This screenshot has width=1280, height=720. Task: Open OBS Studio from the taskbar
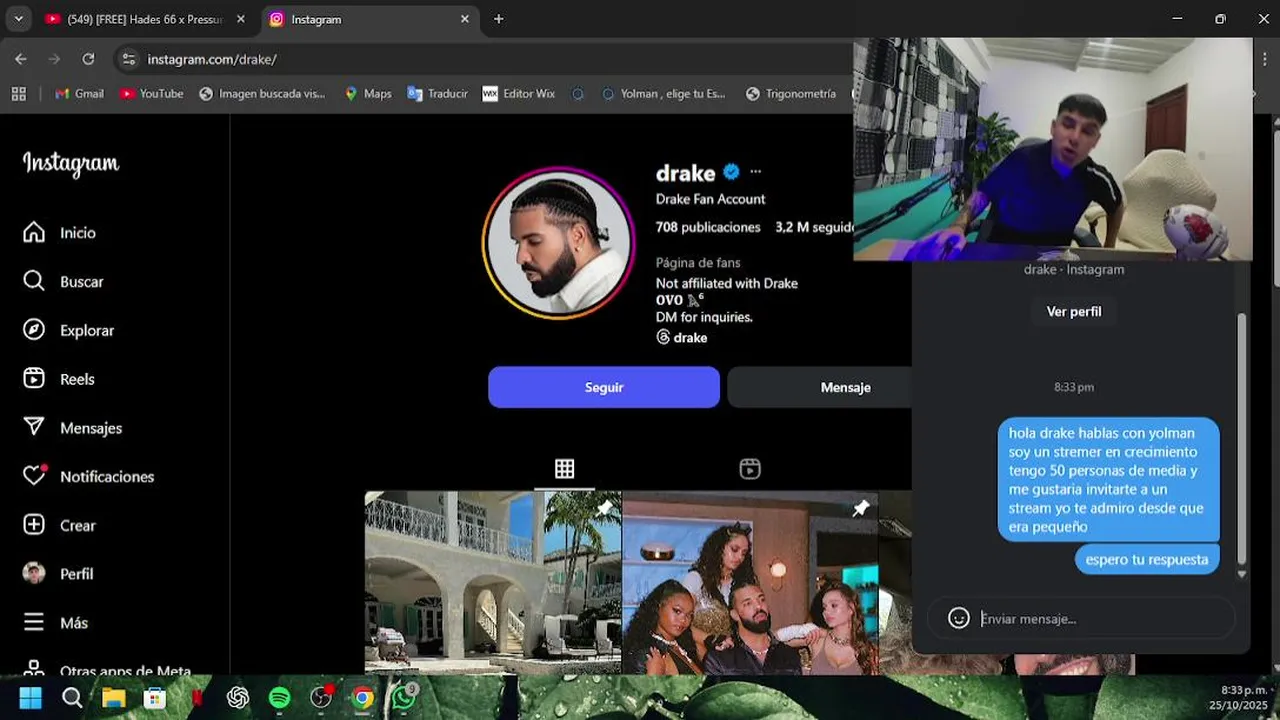pos(321,697)
